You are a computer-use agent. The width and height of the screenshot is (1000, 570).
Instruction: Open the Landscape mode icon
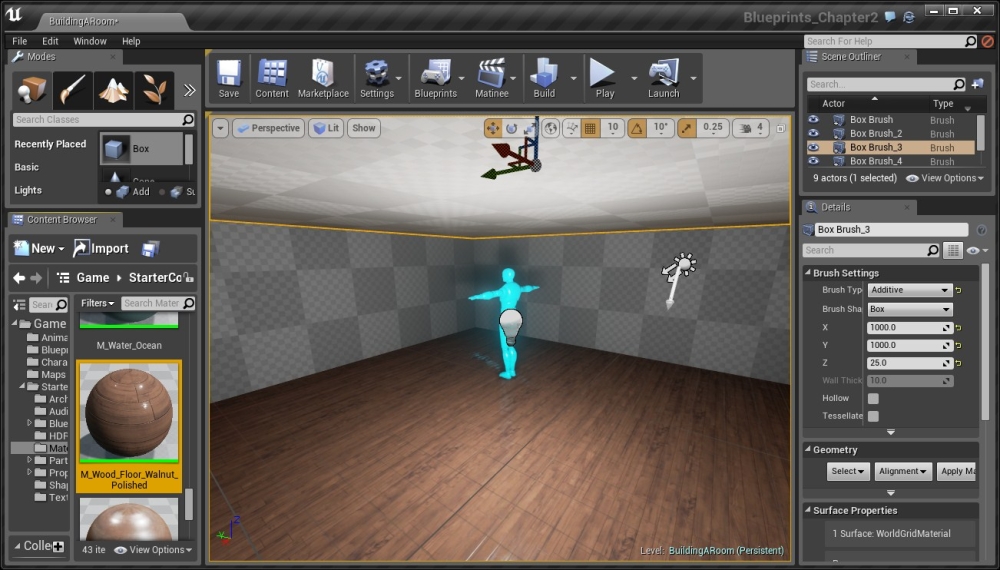[x=113, y=89]
